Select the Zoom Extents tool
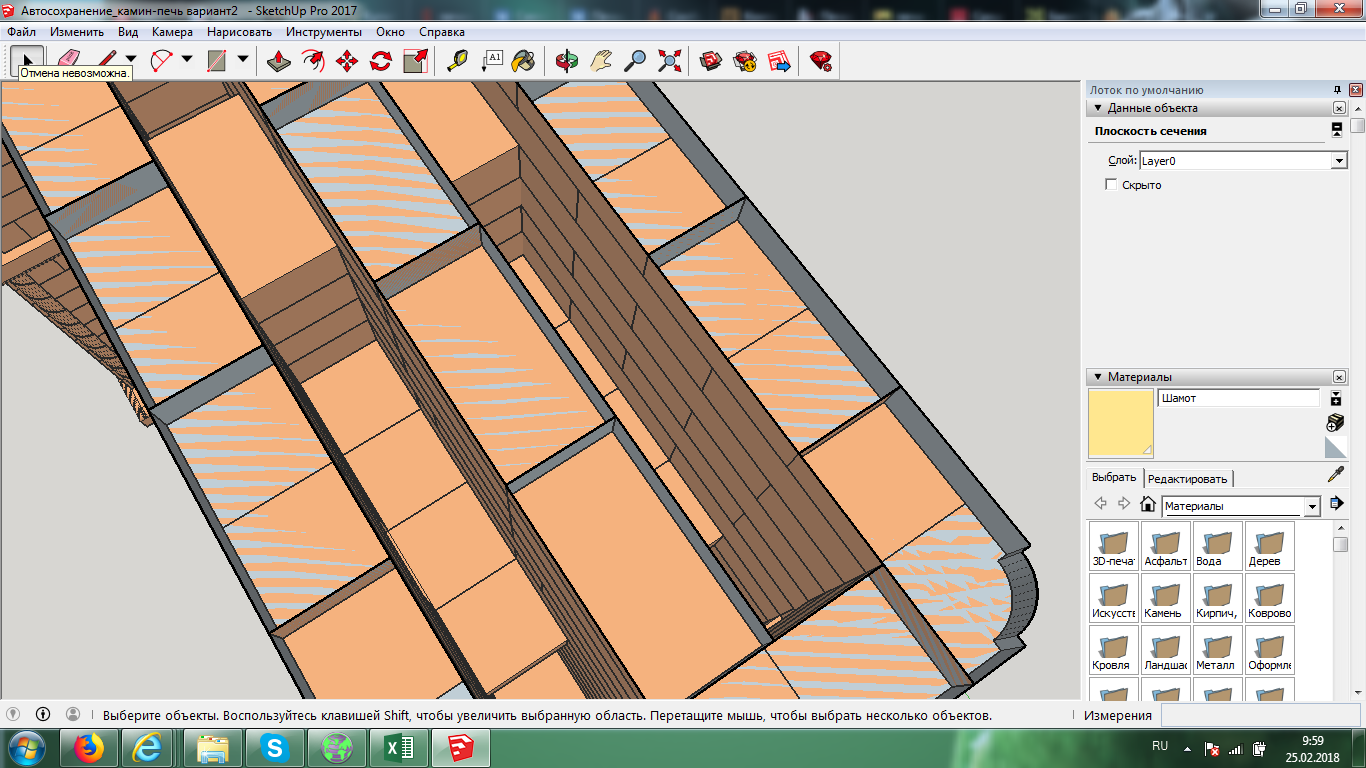 pyautogui.click(x=669, y=61)
